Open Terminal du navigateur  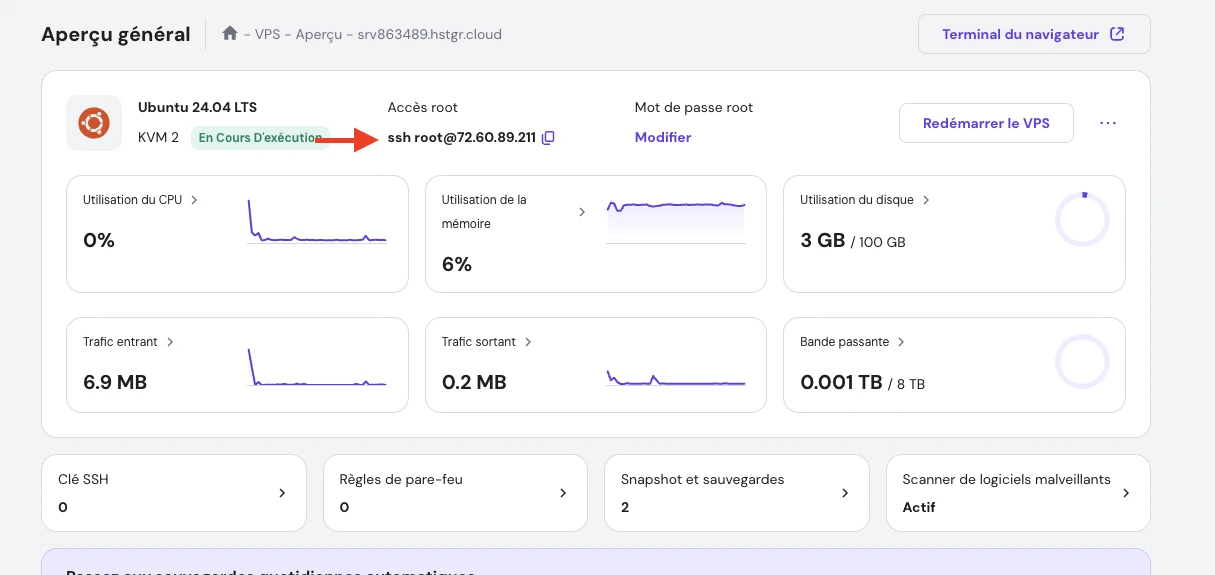tap(1033, 34)
